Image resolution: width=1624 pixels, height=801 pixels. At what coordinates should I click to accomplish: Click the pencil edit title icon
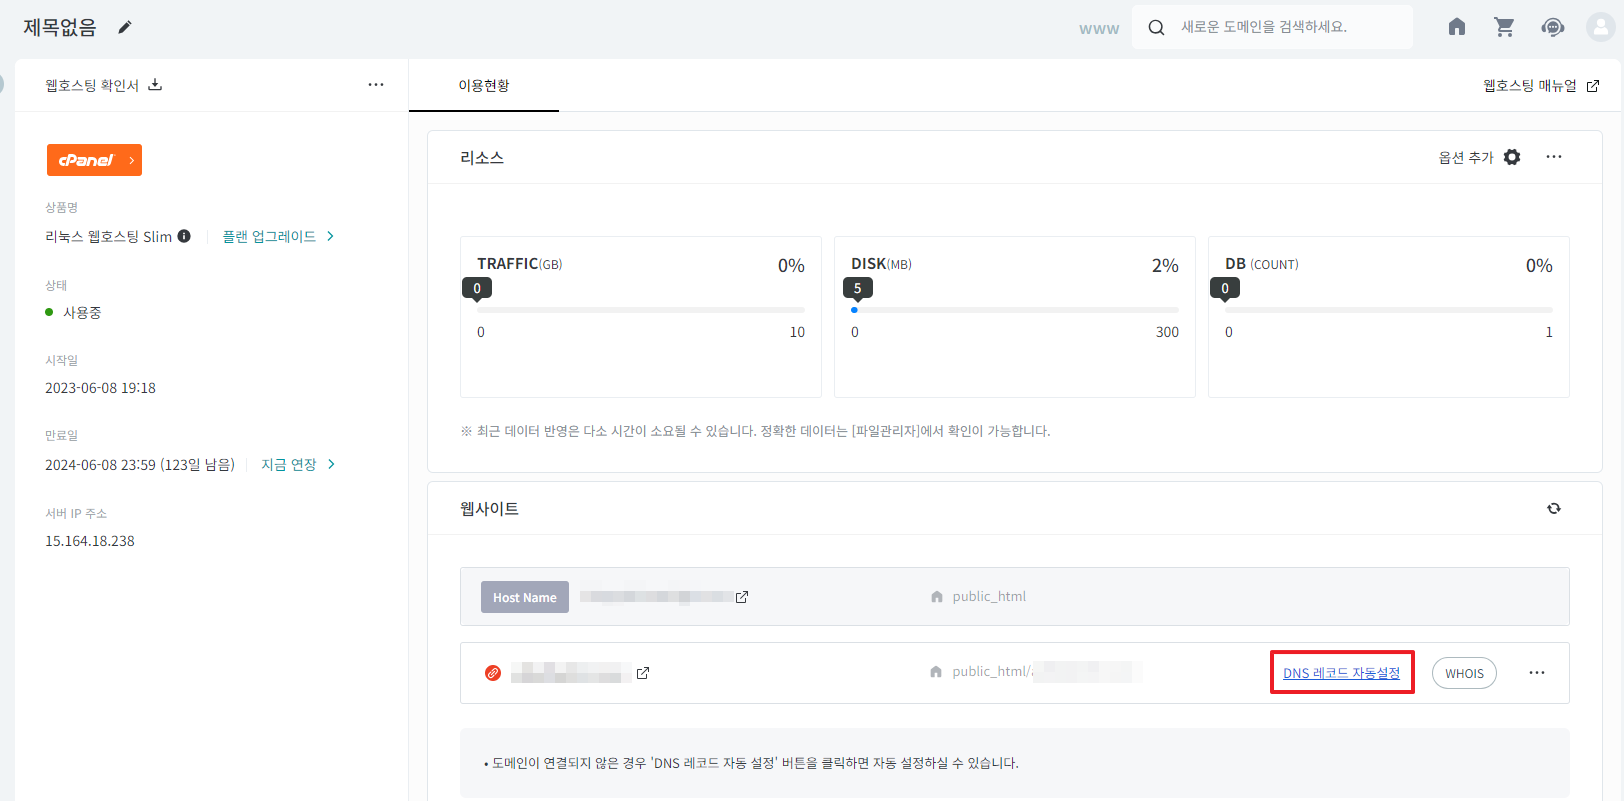[x=125, y=27]
